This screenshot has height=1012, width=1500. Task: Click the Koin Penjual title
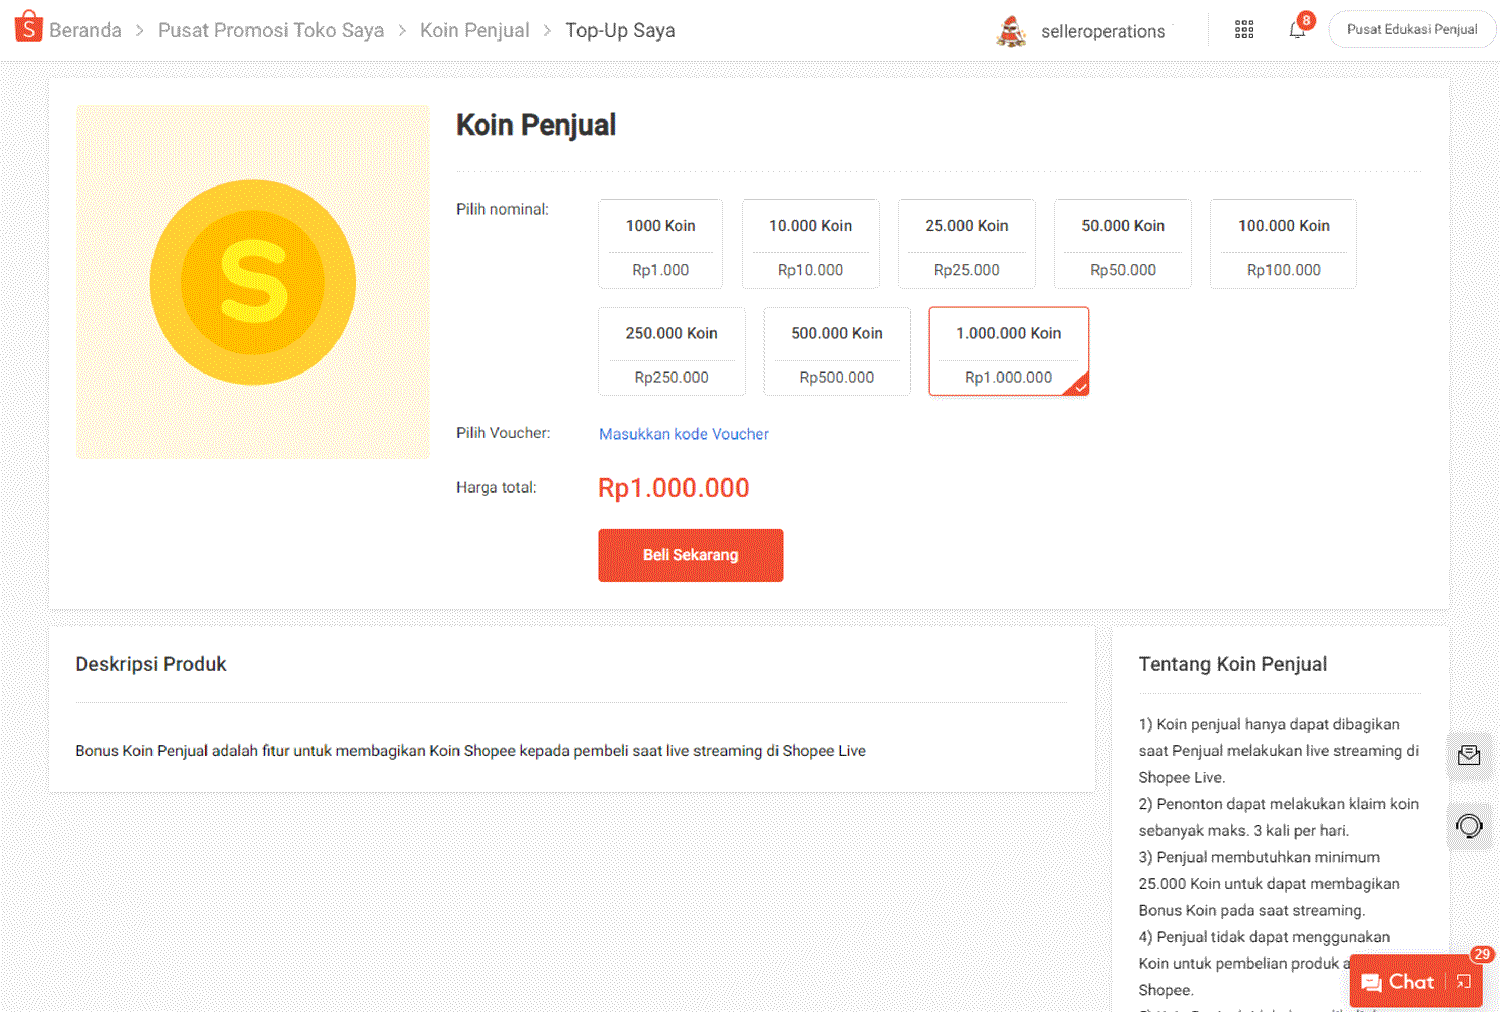point(536,125)
